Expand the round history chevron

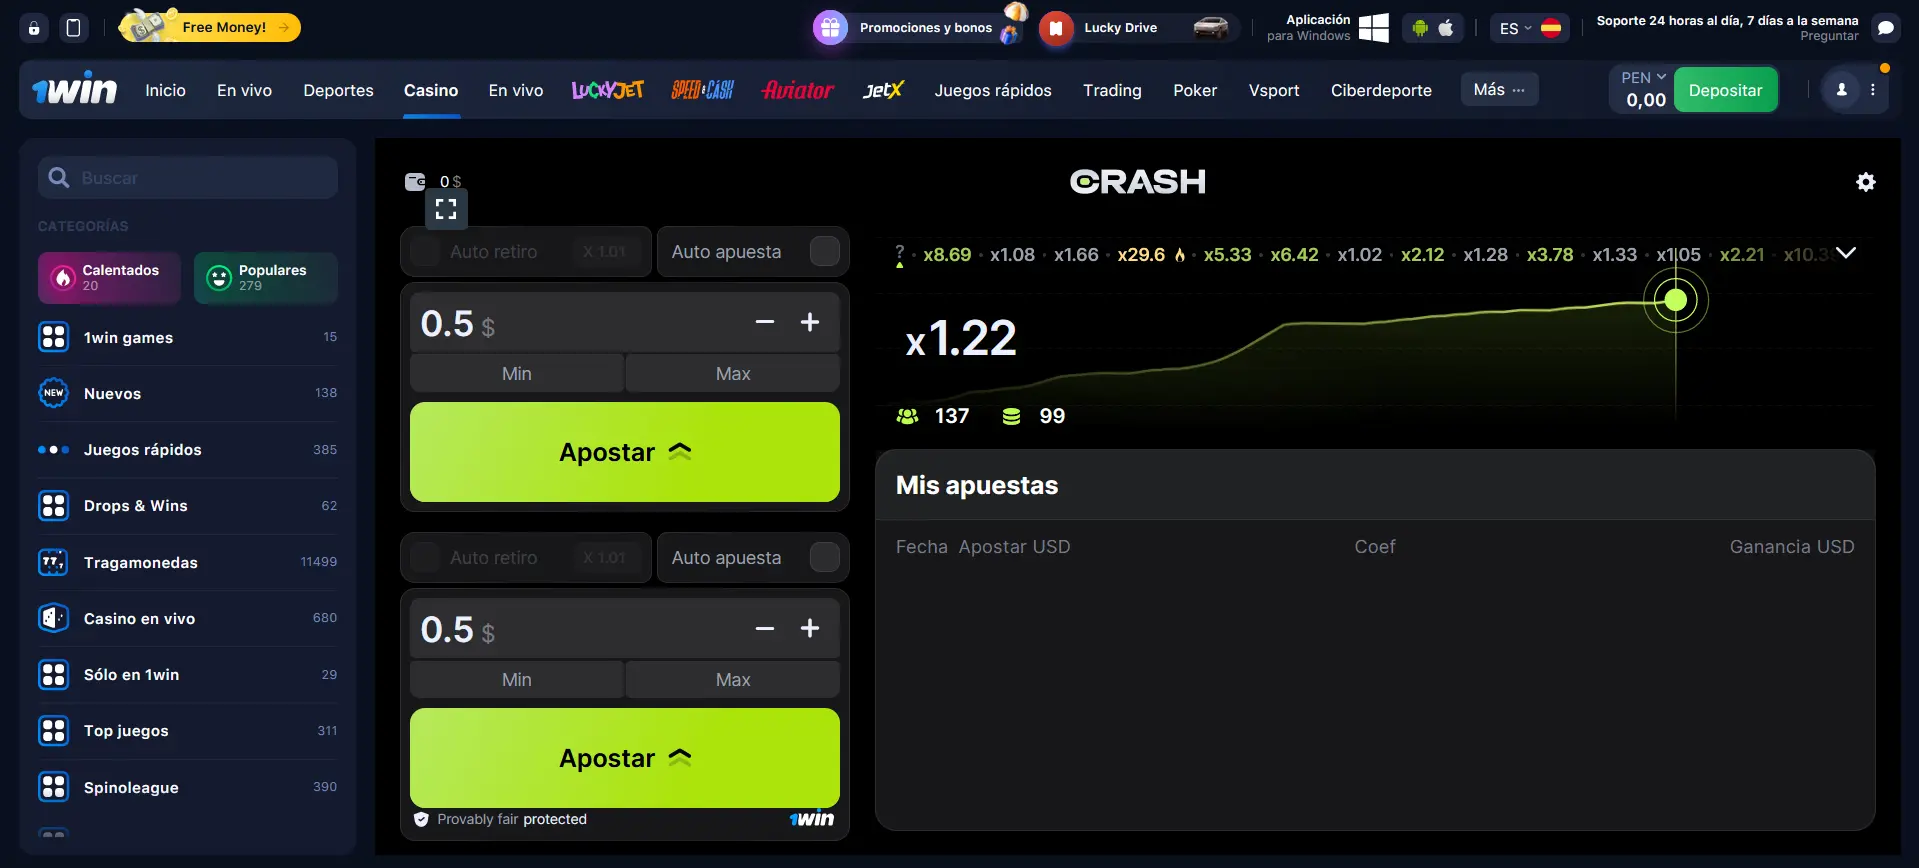(x=1846, y=253)
